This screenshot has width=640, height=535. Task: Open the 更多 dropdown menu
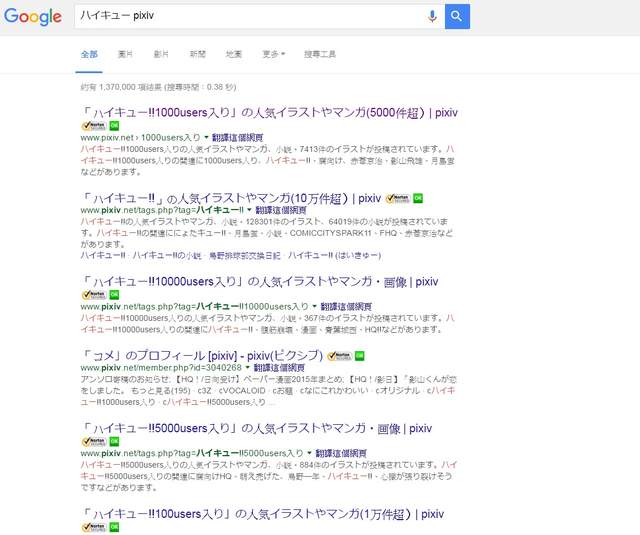tap(273, 54)
